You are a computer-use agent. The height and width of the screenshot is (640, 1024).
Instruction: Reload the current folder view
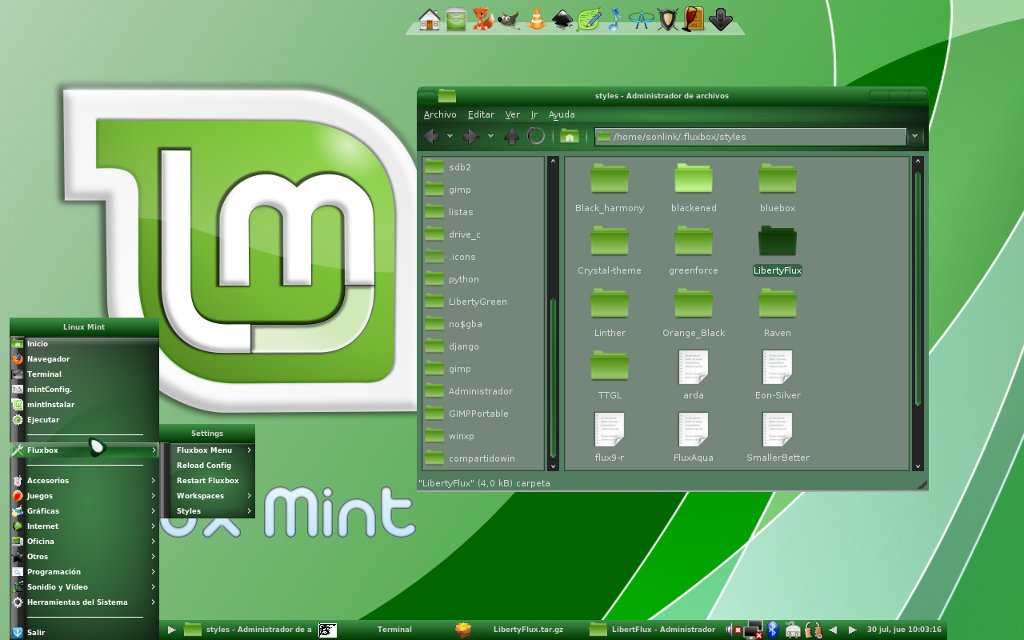(536, 136)
